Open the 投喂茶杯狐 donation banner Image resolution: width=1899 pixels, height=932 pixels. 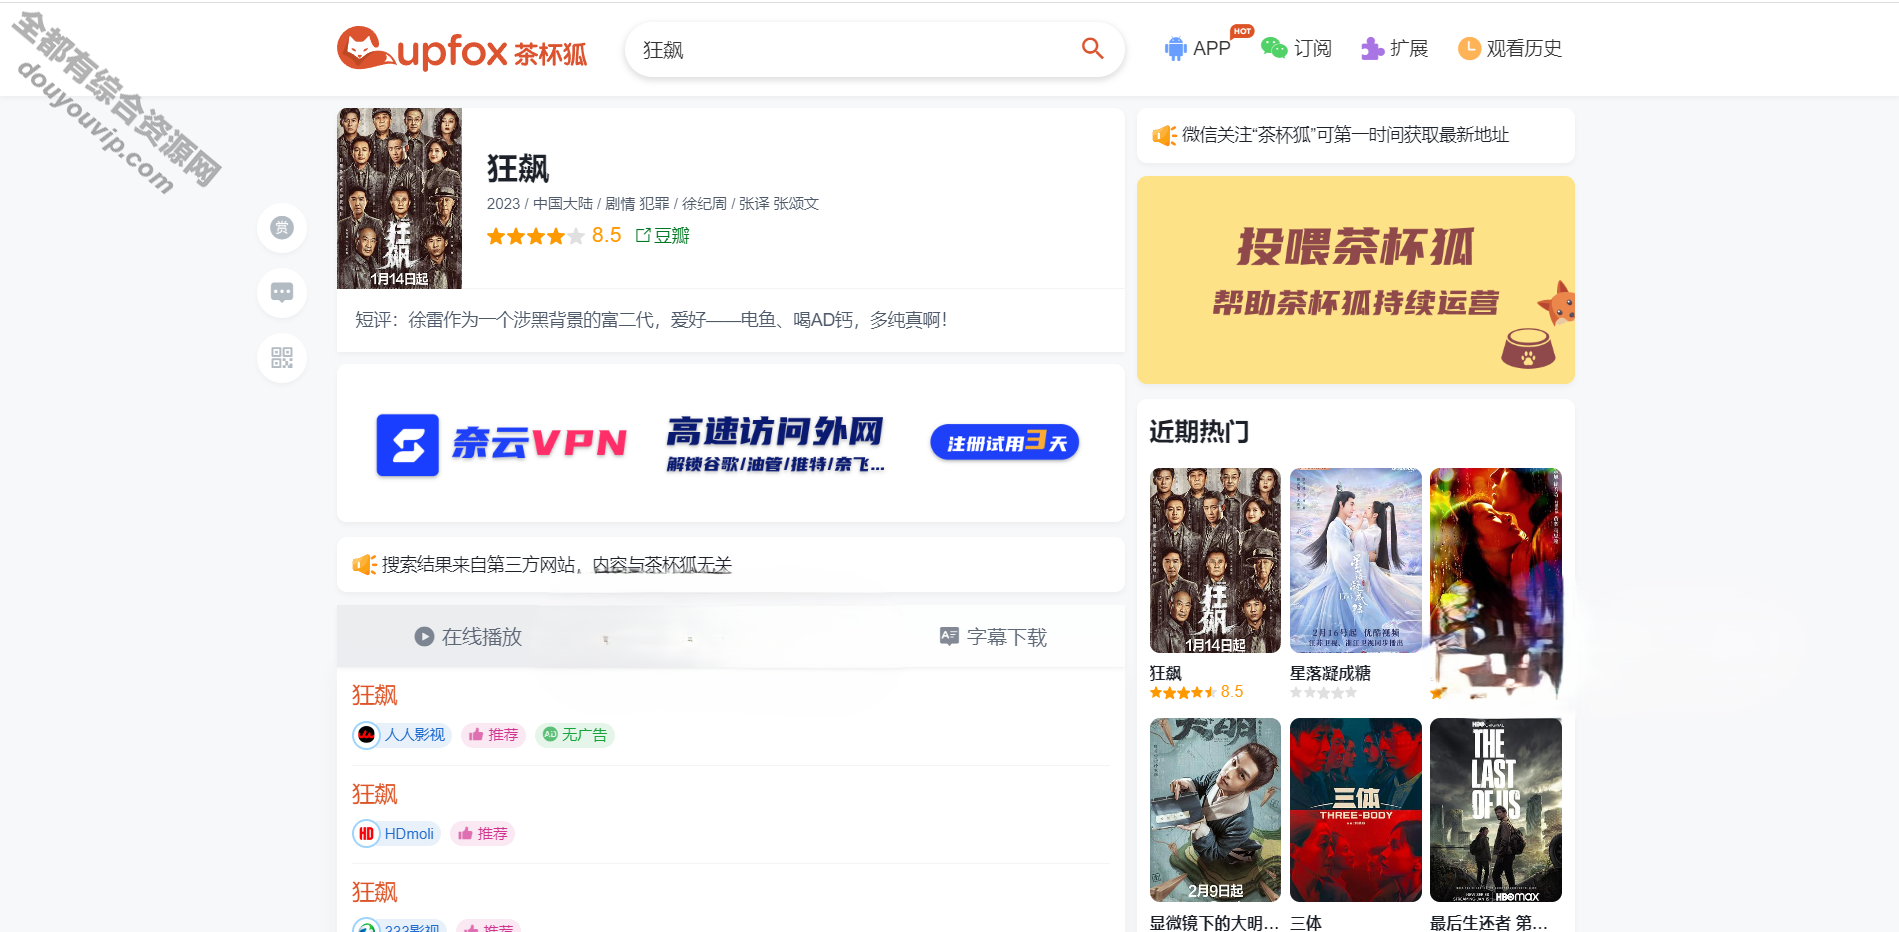pos(1355,280)
